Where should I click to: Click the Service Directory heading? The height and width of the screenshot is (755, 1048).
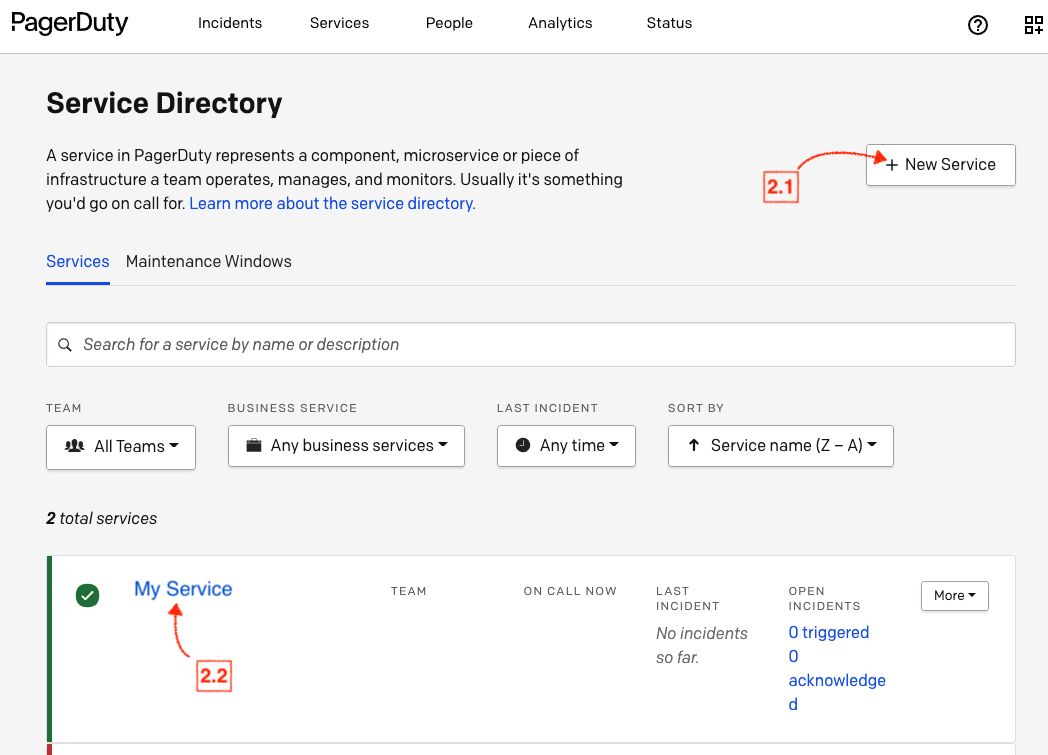tap(164, 103)
